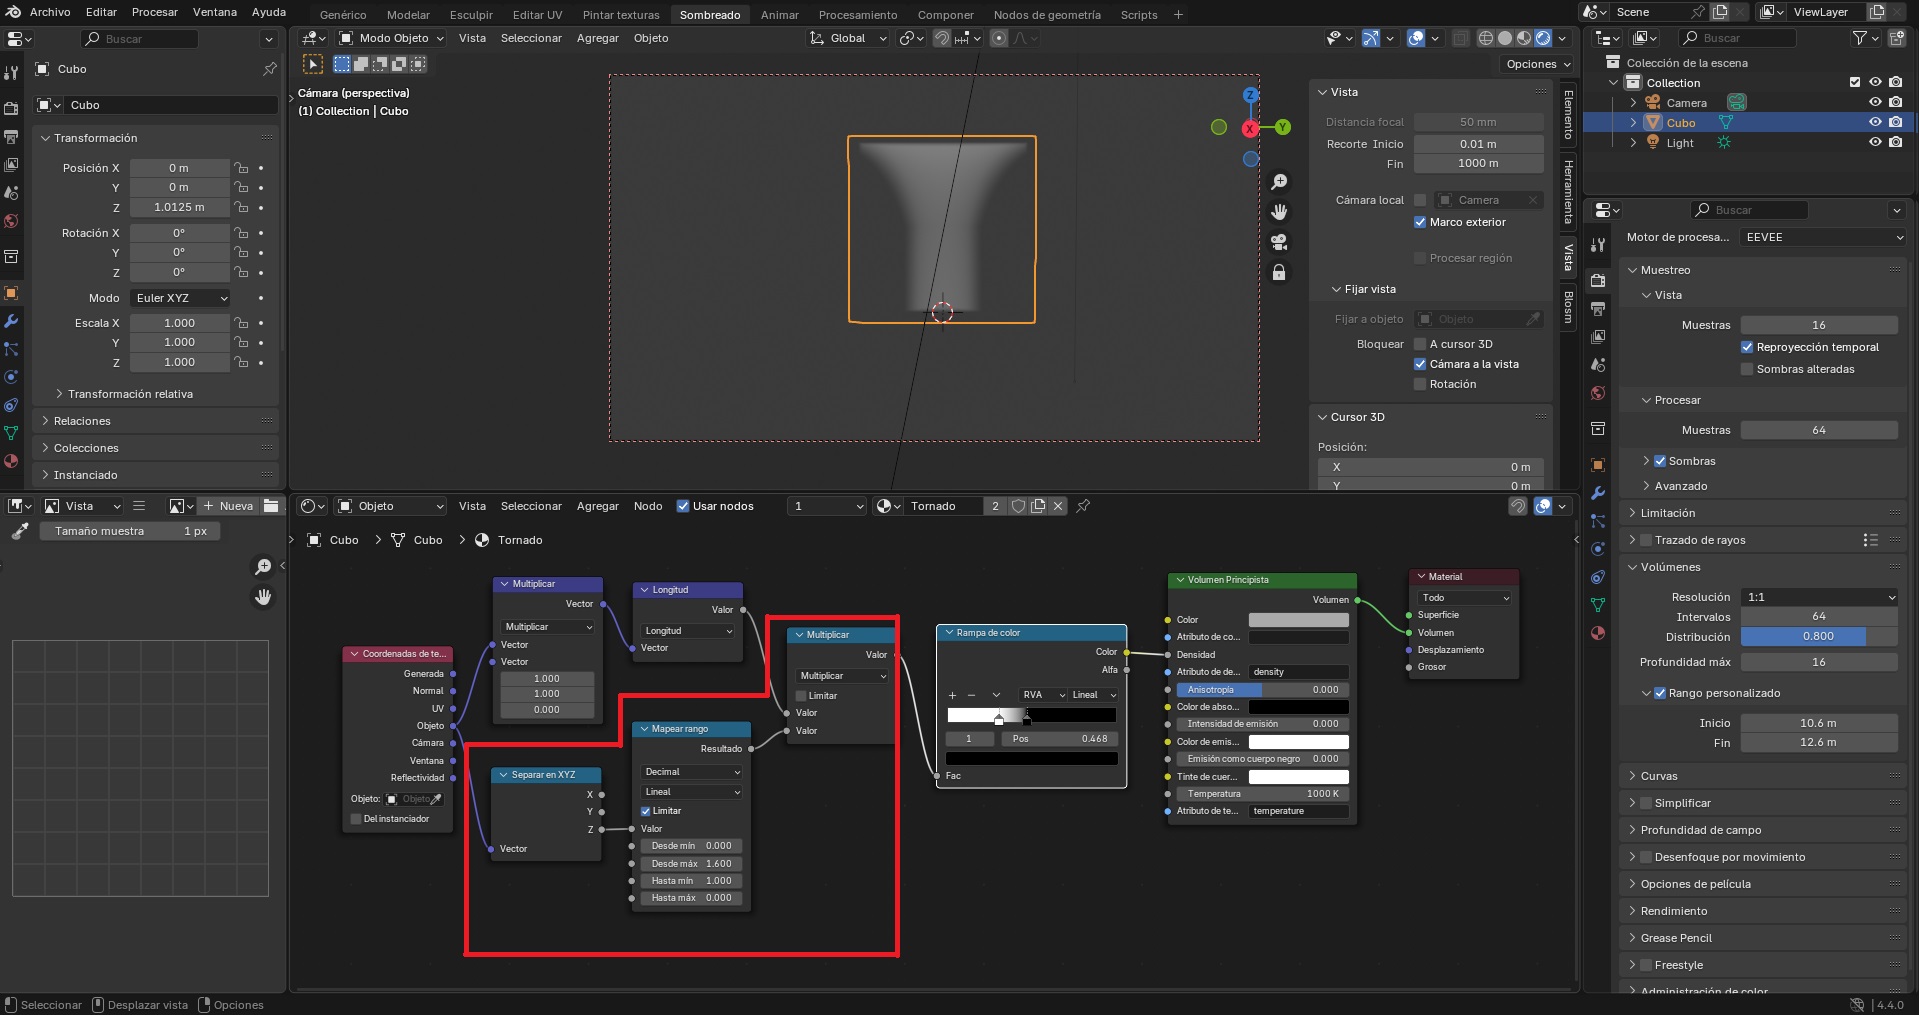Screen dimensions: 1920x1015
Task: Click the Posición Z value field
Action: 179,207
